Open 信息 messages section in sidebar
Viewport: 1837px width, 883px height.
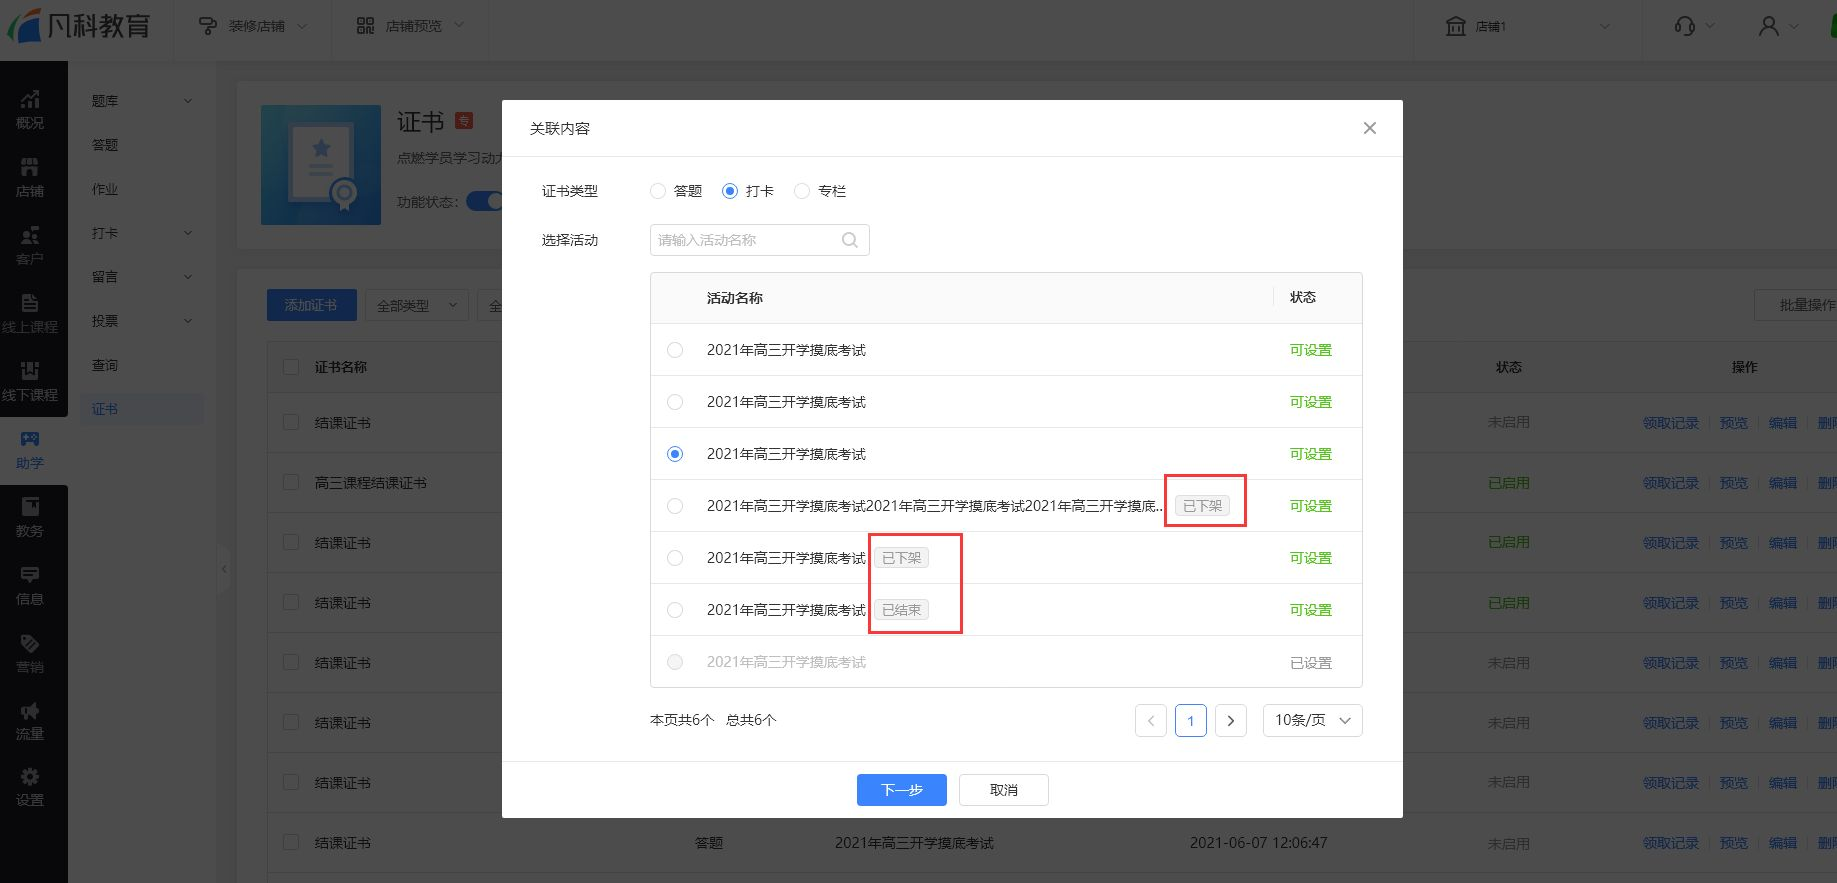coord(30,586)
